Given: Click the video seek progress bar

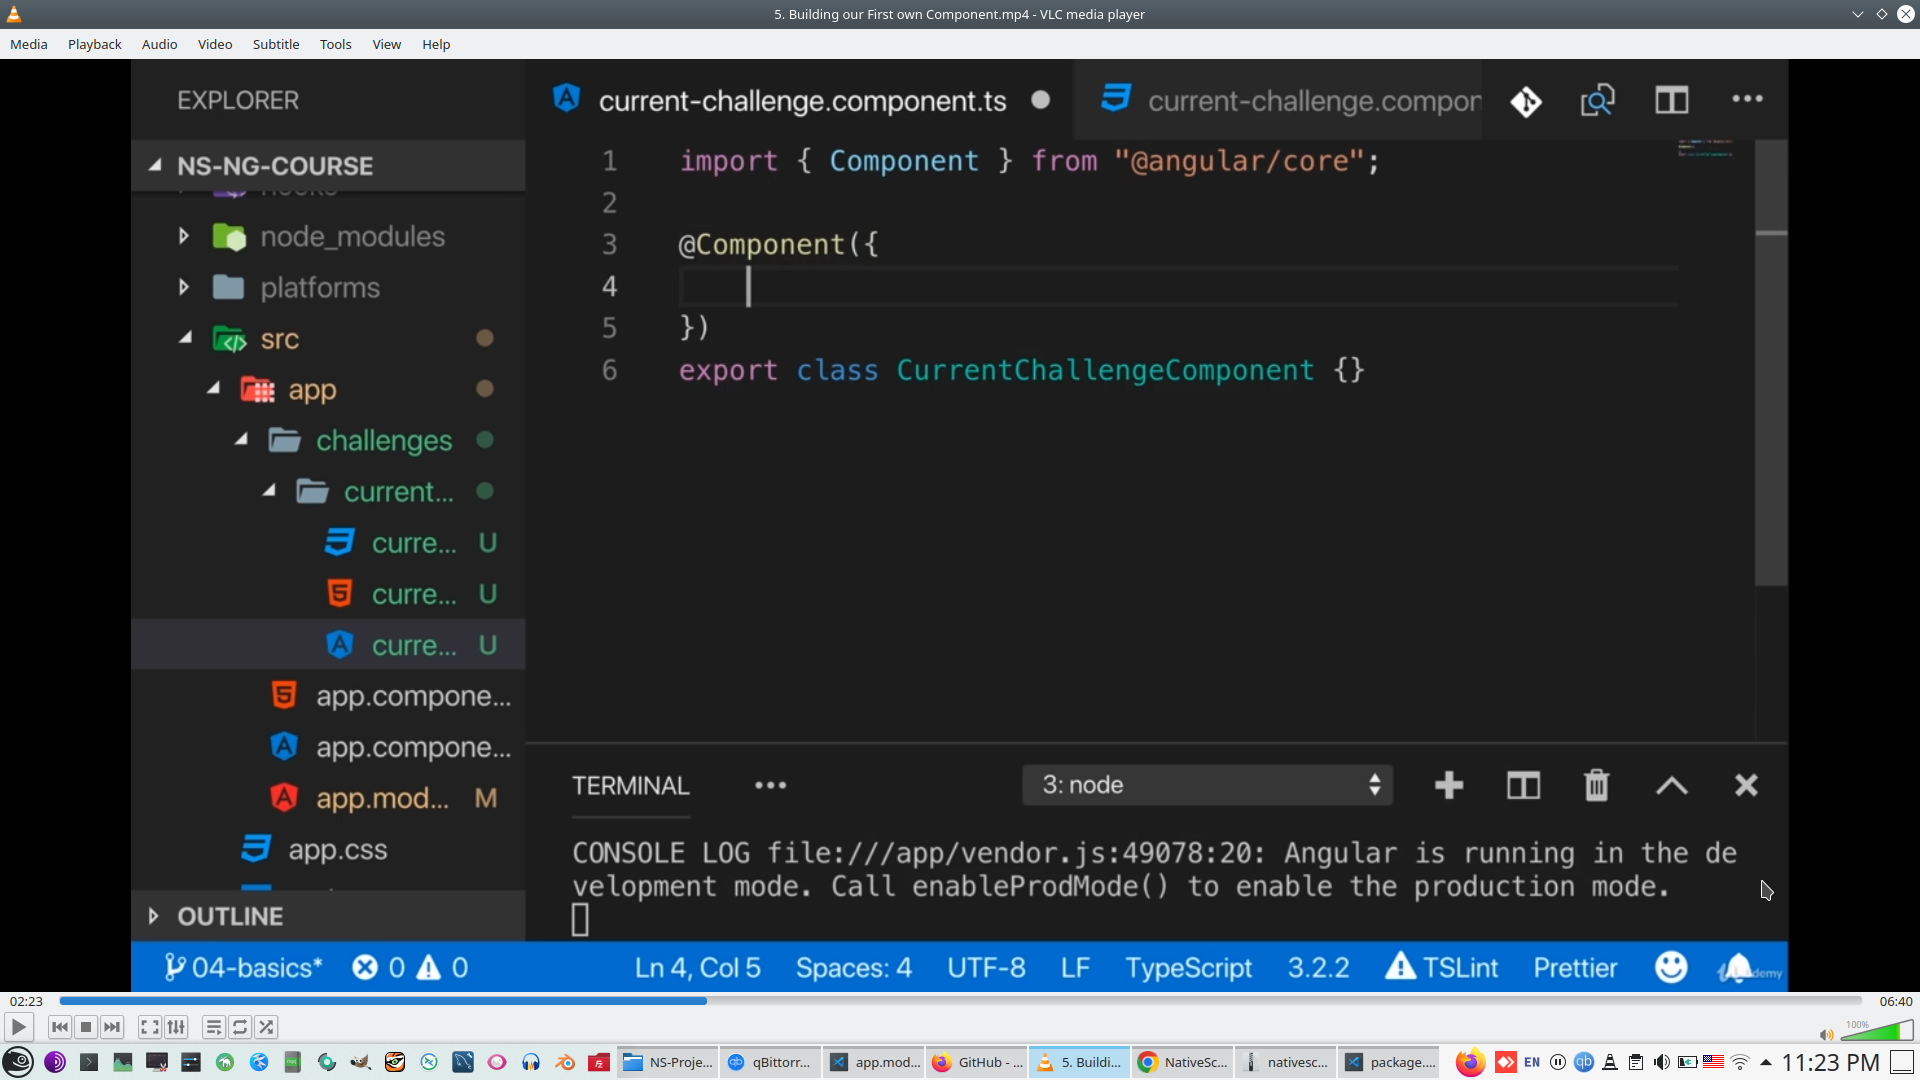Looking at the screenshot, I should (x=960, y=1001).
